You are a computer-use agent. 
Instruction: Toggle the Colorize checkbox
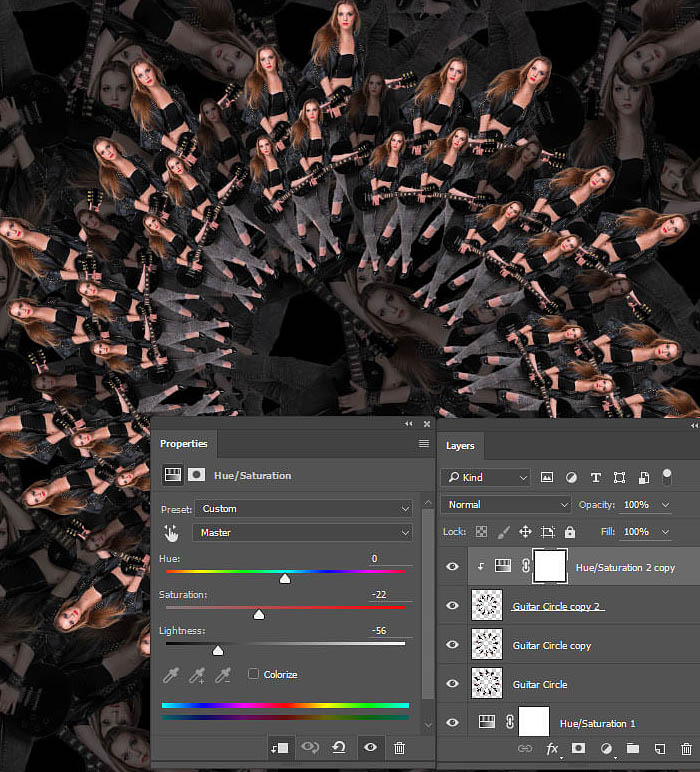tap(253, 674)
